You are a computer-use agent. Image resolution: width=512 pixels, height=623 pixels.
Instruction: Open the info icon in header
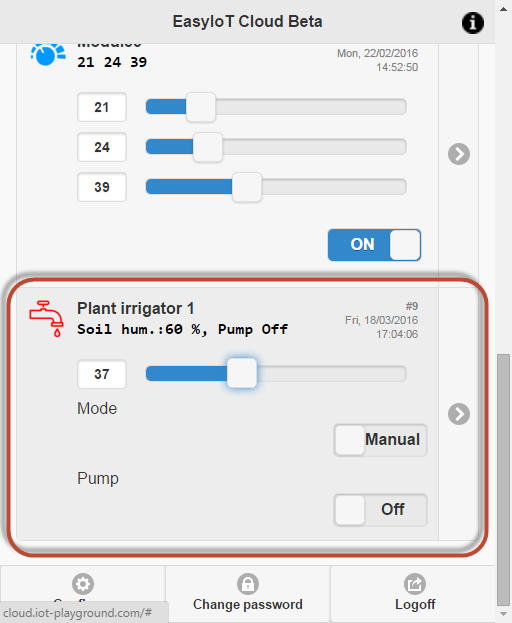[x=472, y=23]
